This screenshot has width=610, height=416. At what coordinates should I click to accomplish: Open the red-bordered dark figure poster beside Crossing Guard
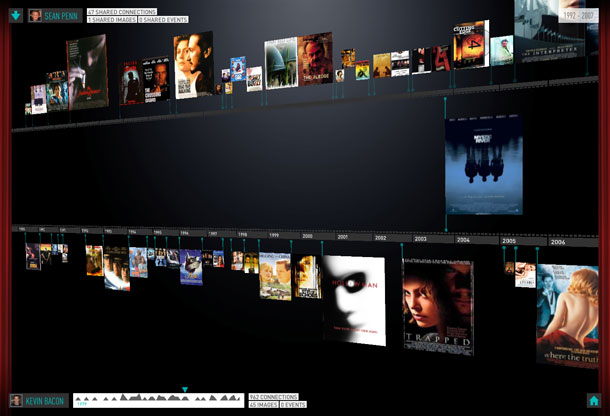131,83
